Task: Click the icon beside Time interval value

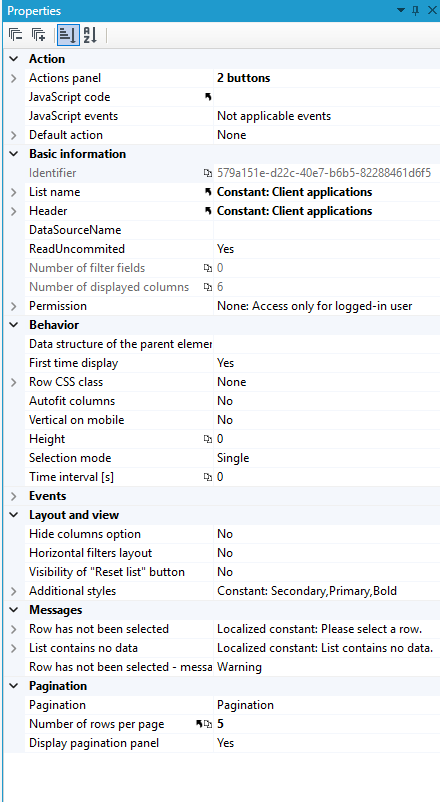Action: click(207, 477)
